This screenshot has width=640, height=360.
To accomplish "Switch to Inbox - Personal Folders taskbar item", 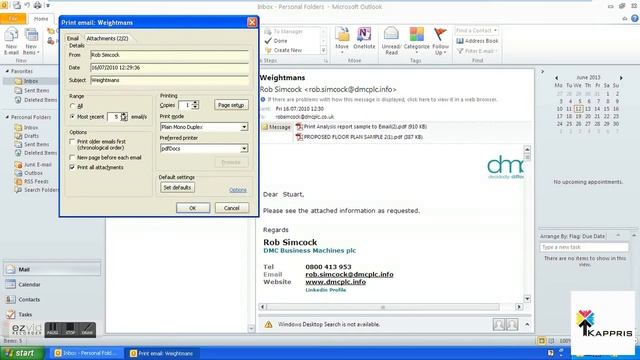I will [87, 353].
